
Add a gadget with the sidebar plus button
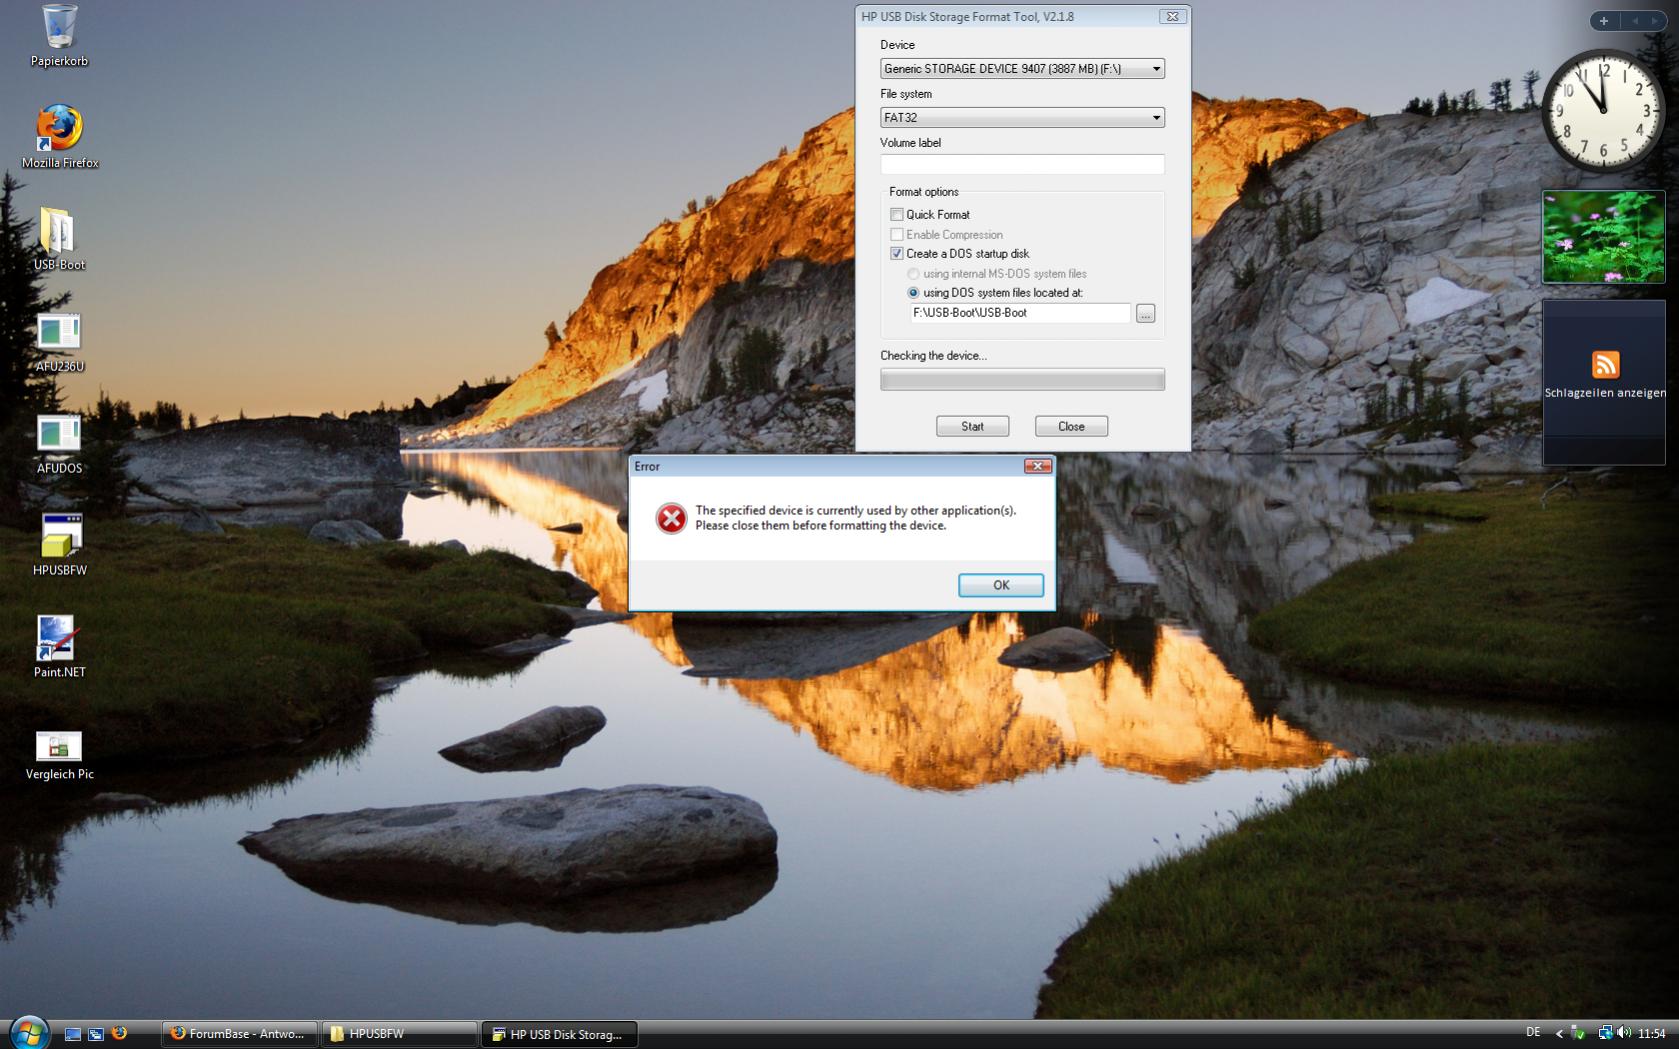[x=1604, y=21]
